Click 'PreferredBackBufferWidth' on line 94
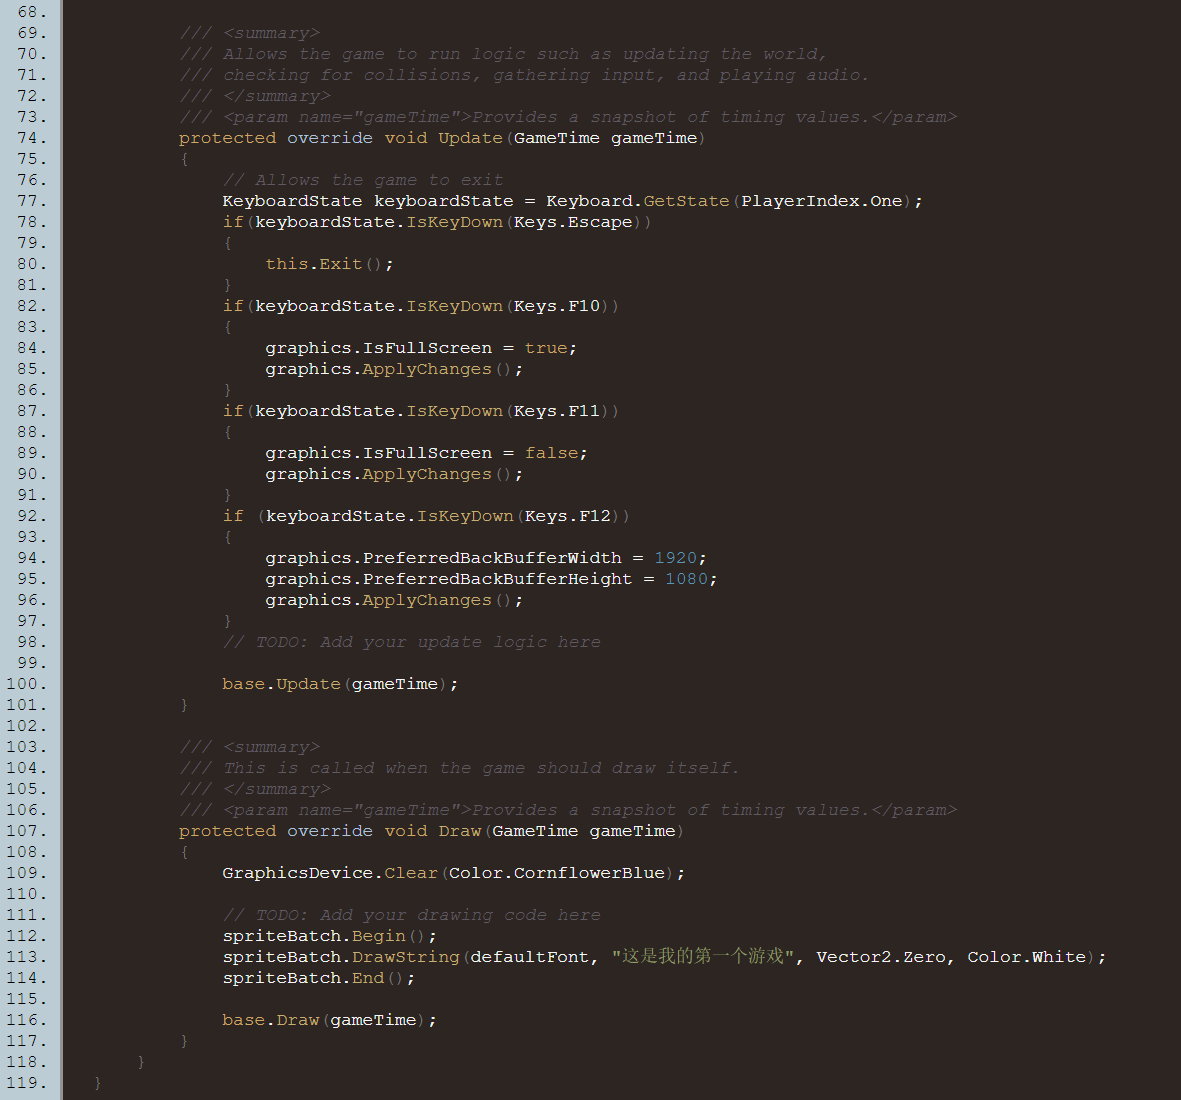1181x1100 pixels. tap(493, 558)
